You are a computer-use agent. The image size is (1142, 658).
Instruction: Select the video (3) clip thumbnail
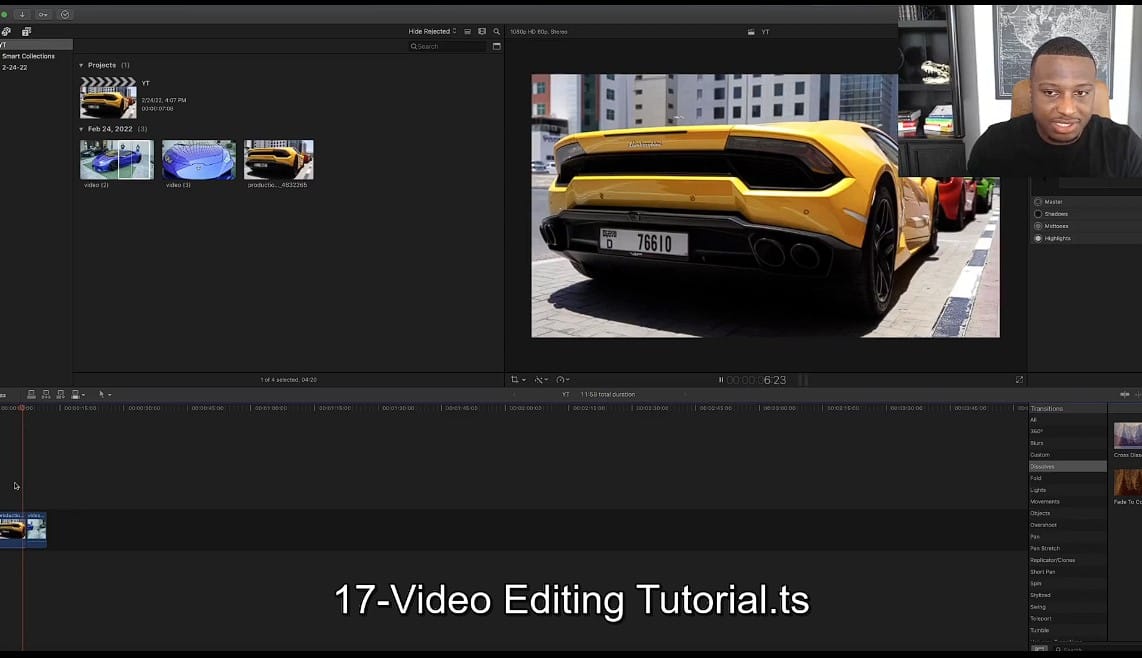197,158
